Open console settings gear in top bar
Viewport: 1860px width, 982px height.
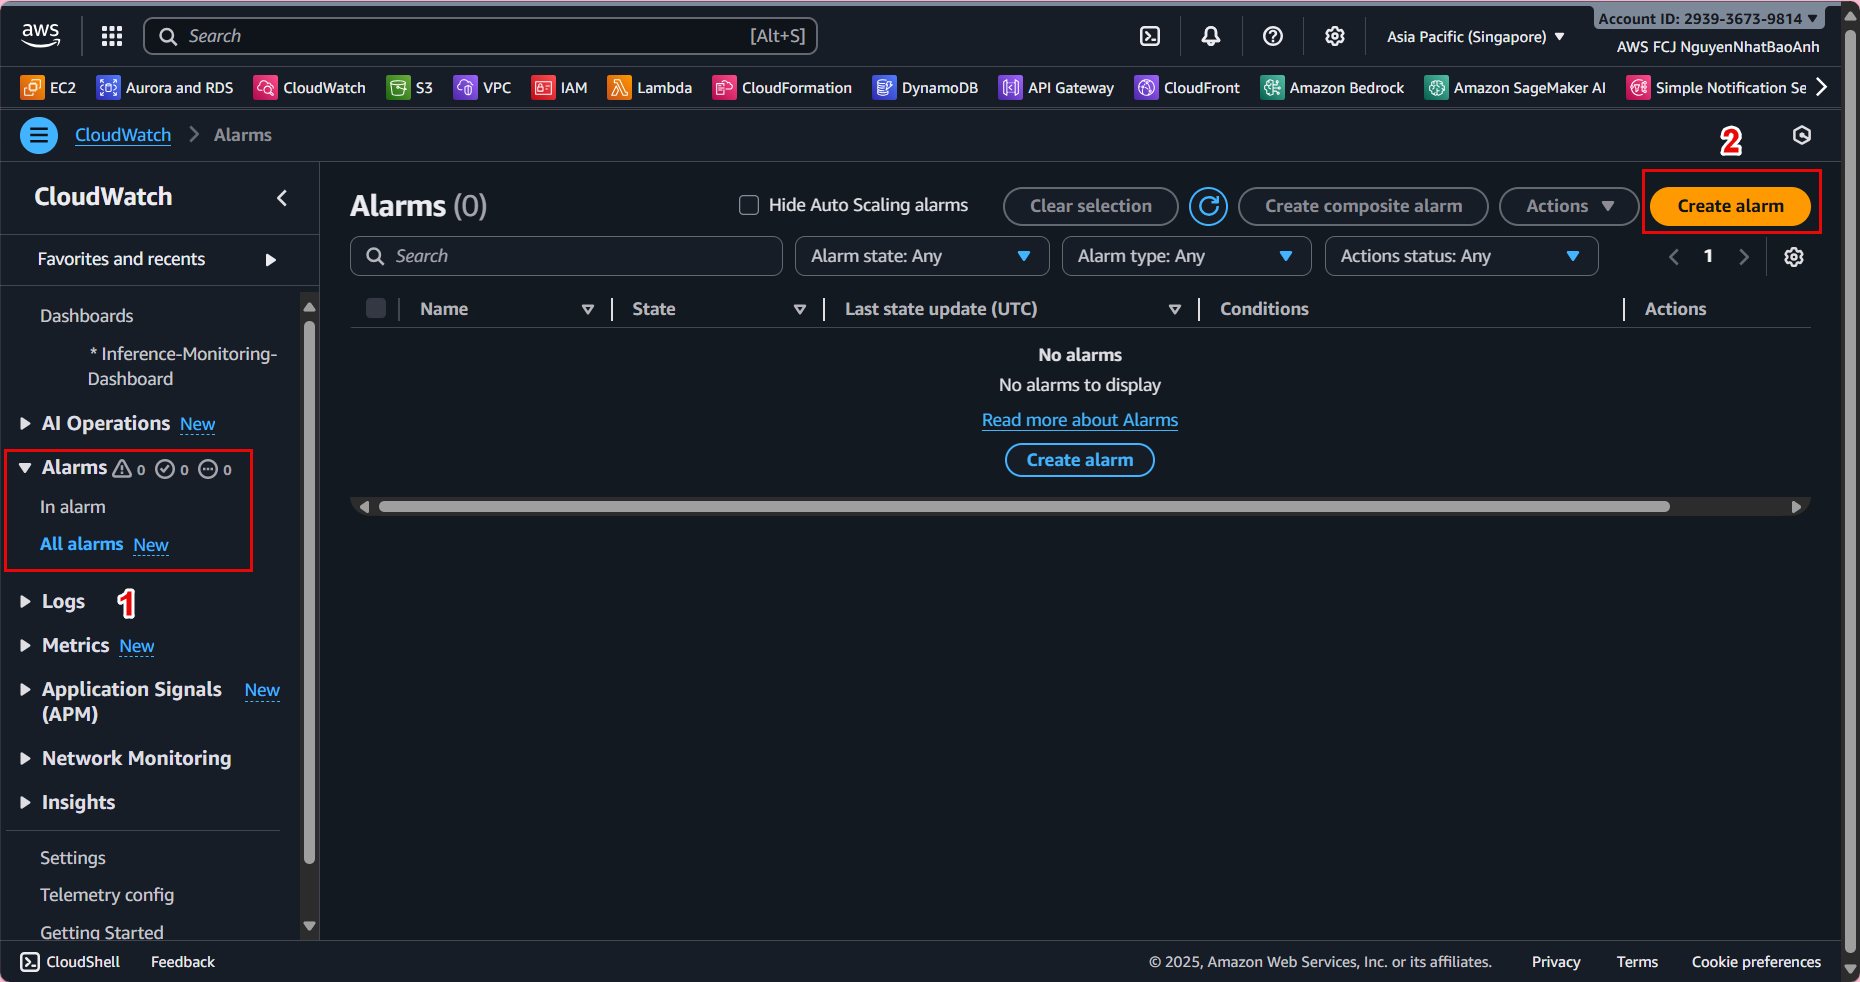pyautogui.click(x=1334, y=36)
